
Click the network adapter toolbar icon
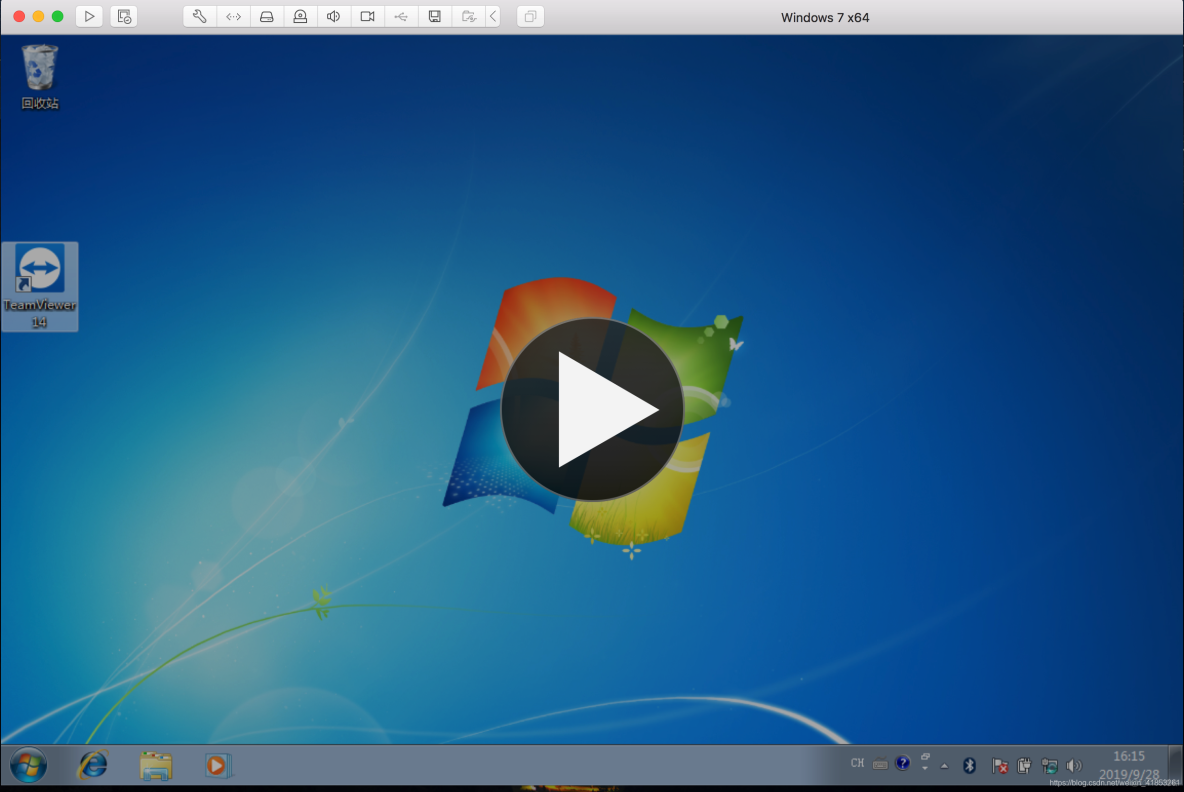point(233,17)
